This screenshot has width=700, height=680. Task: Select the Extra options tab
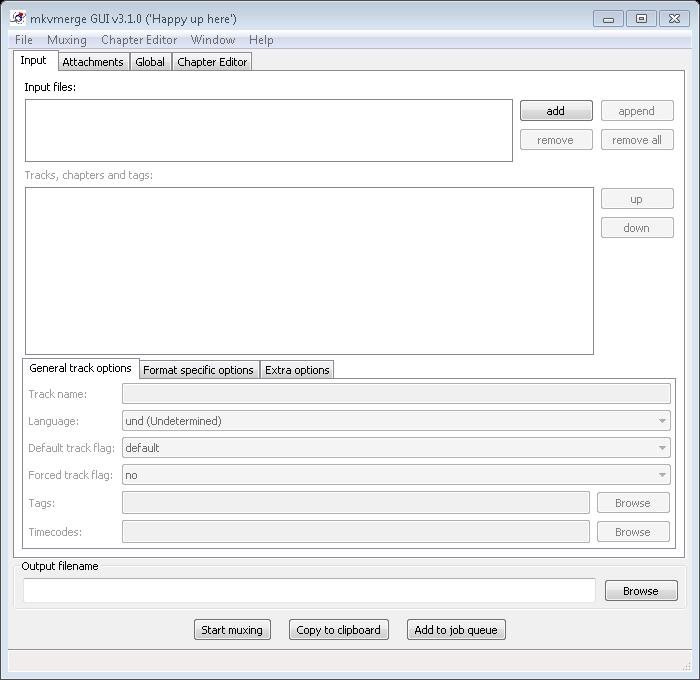click(297, 370)
